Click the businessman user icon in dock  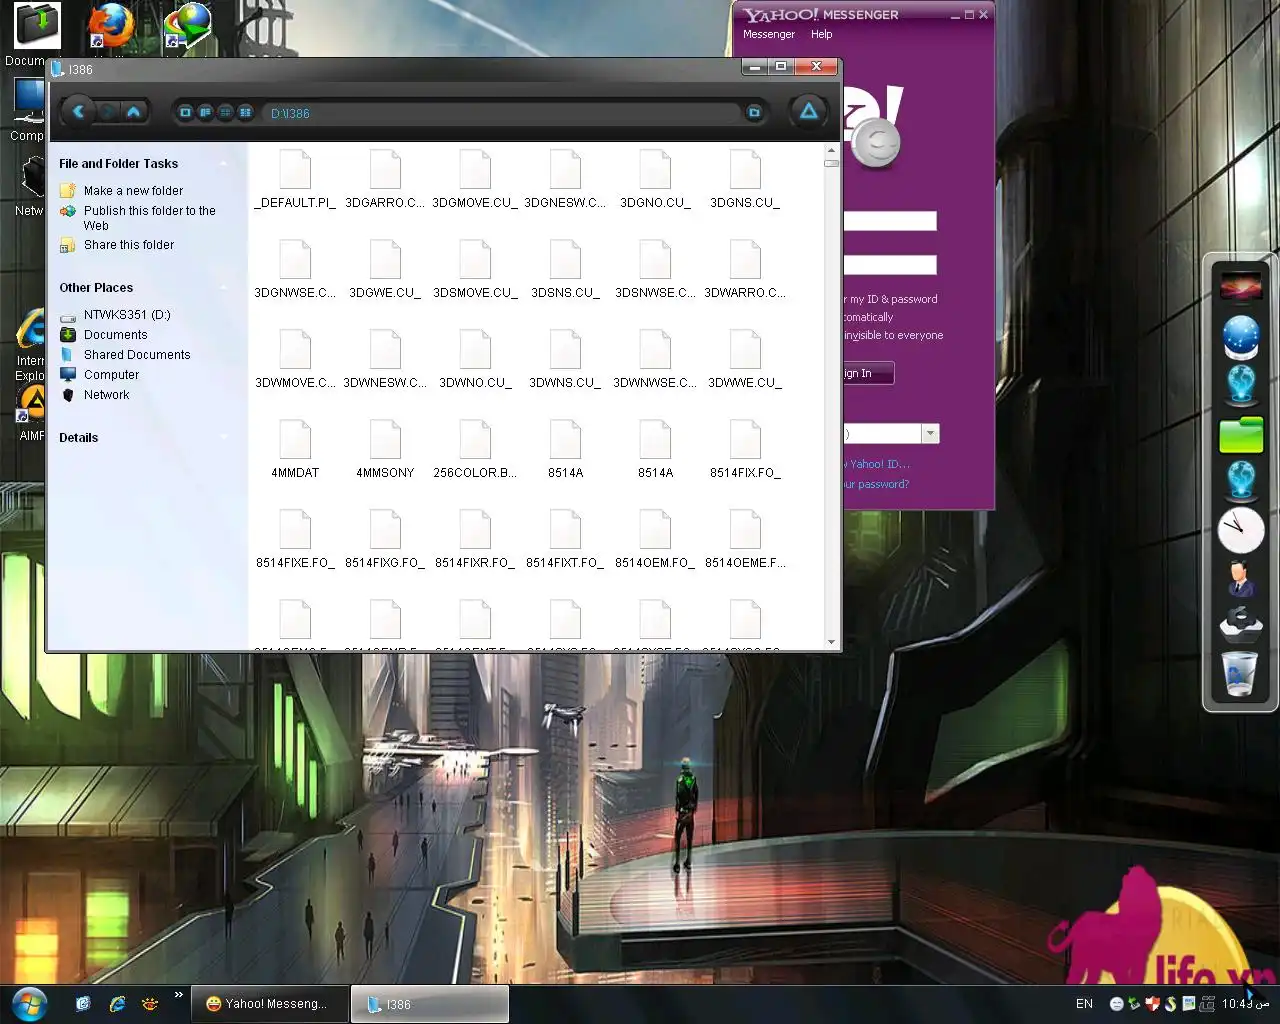[1241, 578]
